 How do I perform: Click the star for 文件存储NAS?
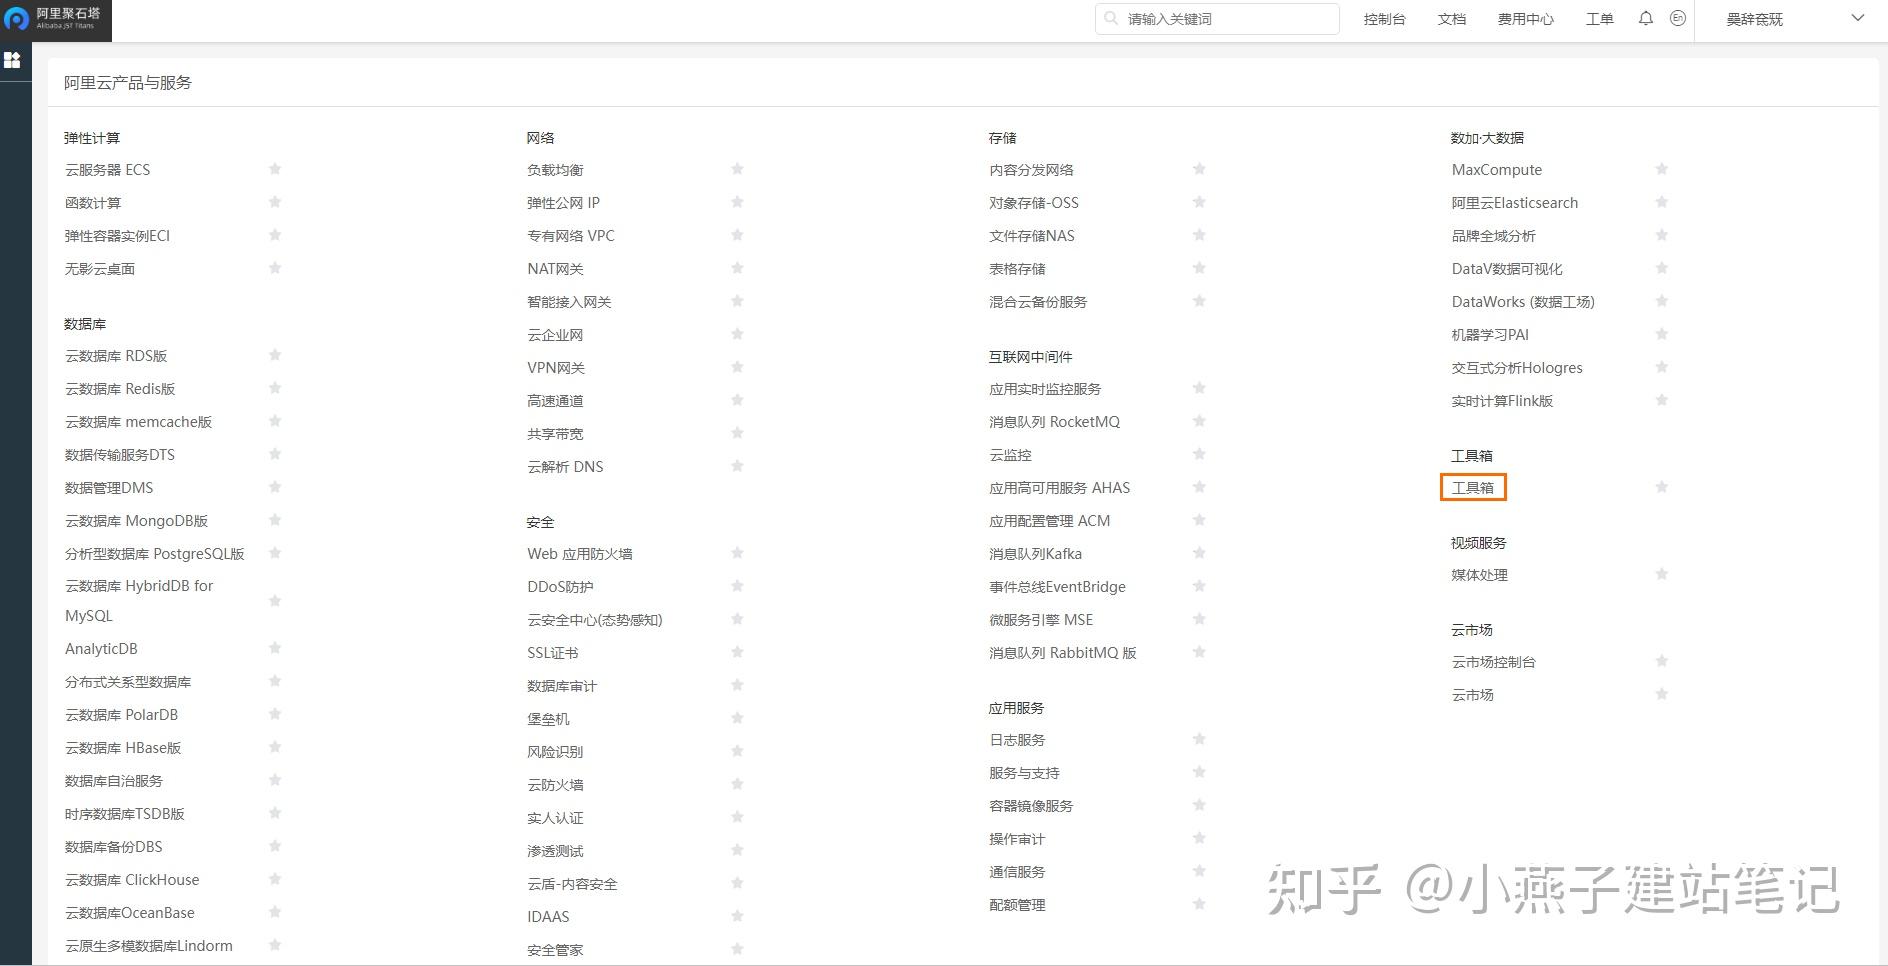point(1199,235)
